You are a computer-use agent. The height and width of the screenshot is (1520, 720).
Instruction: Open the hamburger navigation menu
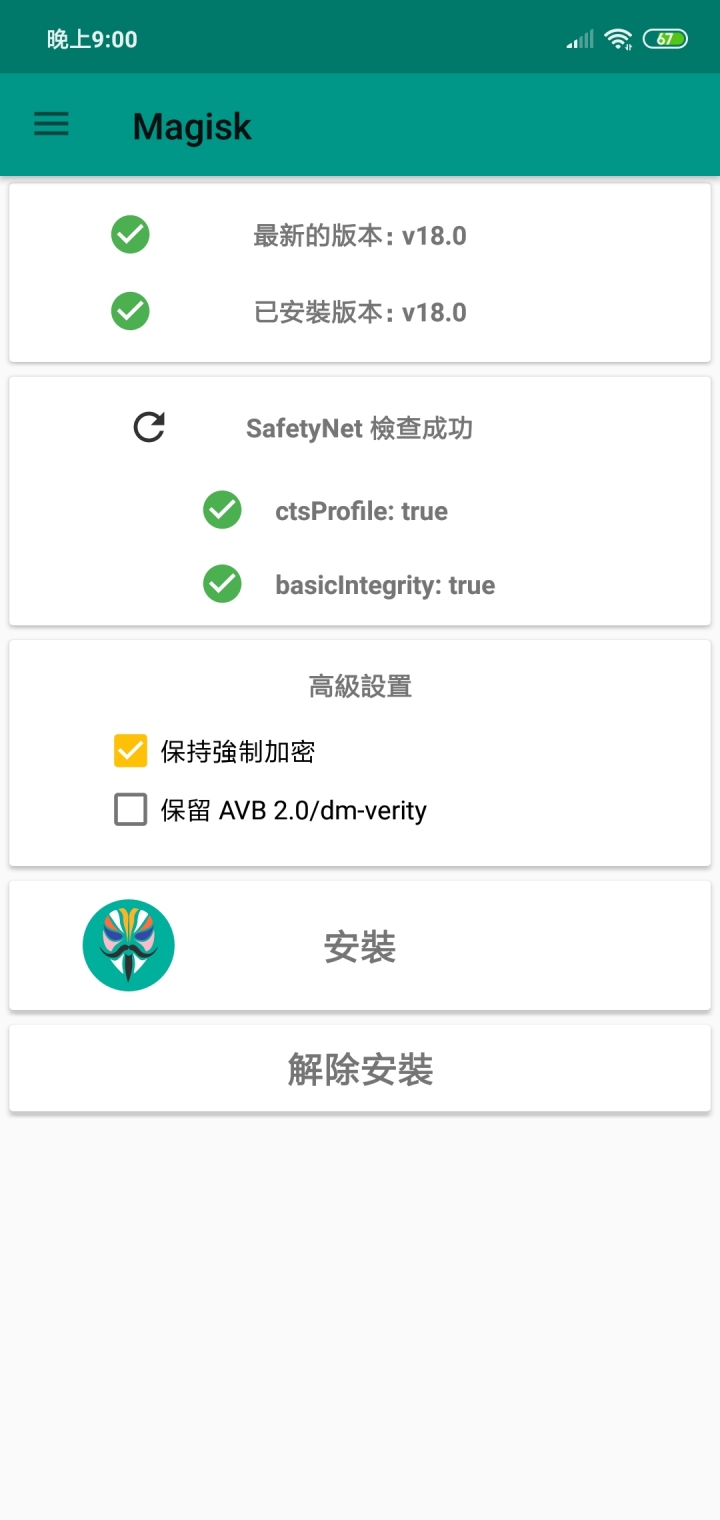coord(51,124)
